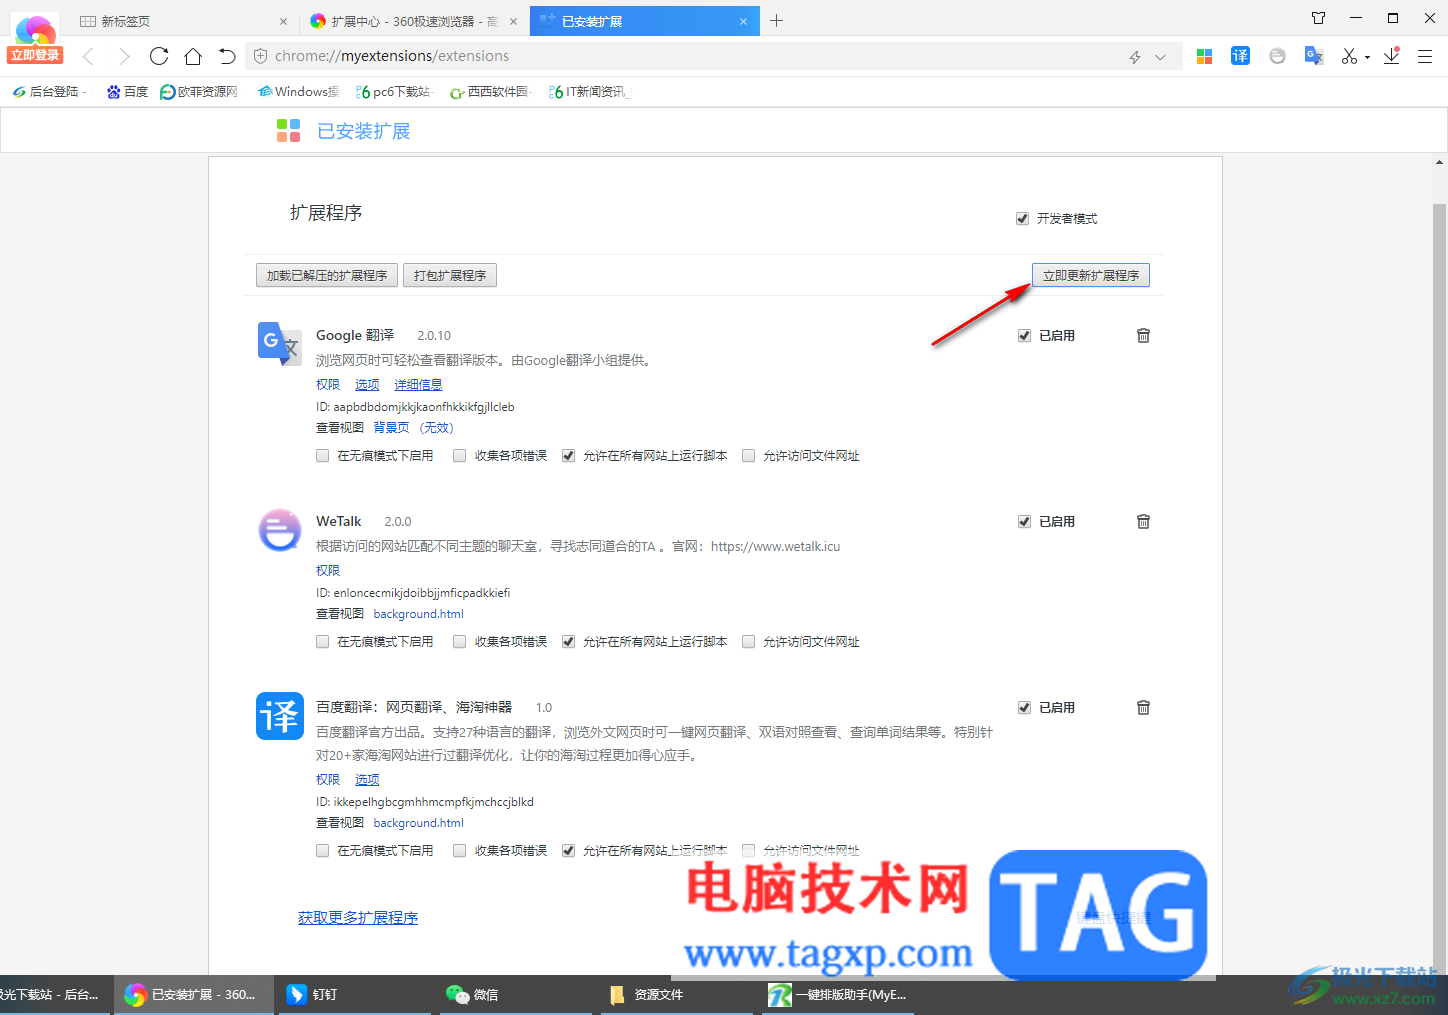Close the 新标签页 tab
1448x1015 pixels.
point(283,21)
